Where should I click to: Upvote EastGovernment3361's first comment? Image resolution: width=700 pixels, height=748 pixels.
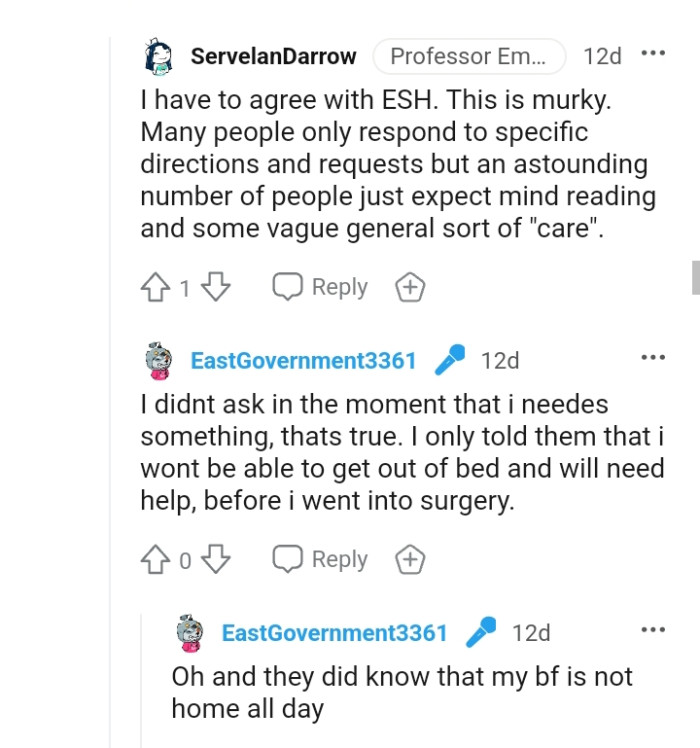(x=155, y=560)
